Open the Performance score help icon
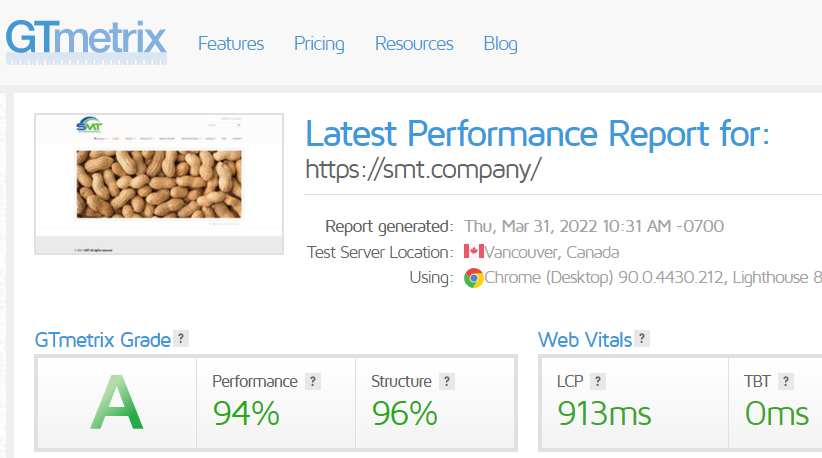Image resolution: width=822 pixels, height=458 pixels. 313,381
